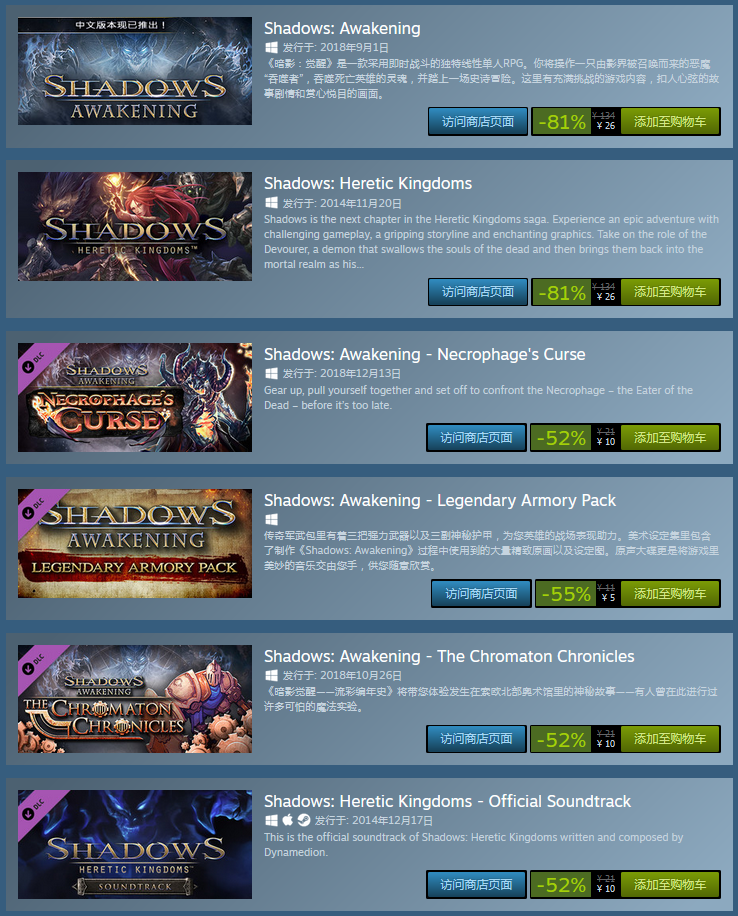Add Shadows: Awakening to cart

tap(670, 122)
